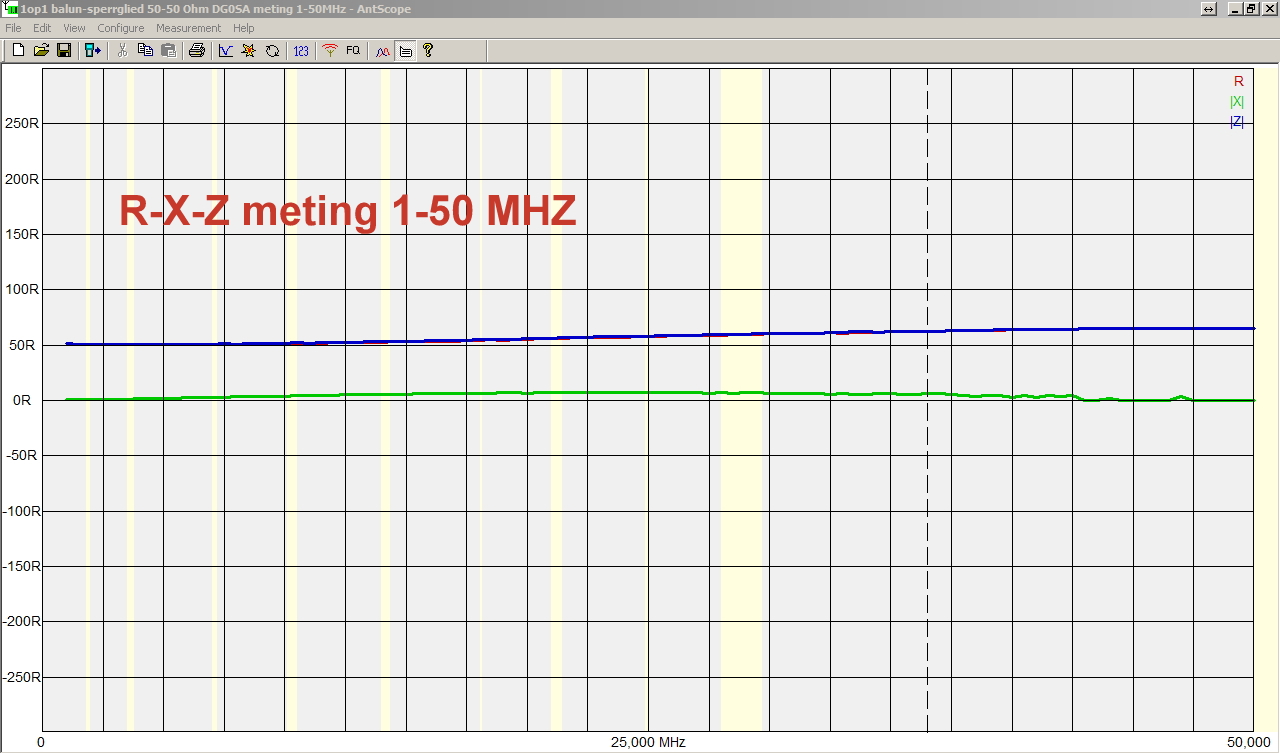Click the FQ toolbar button

tap(353, 50)
